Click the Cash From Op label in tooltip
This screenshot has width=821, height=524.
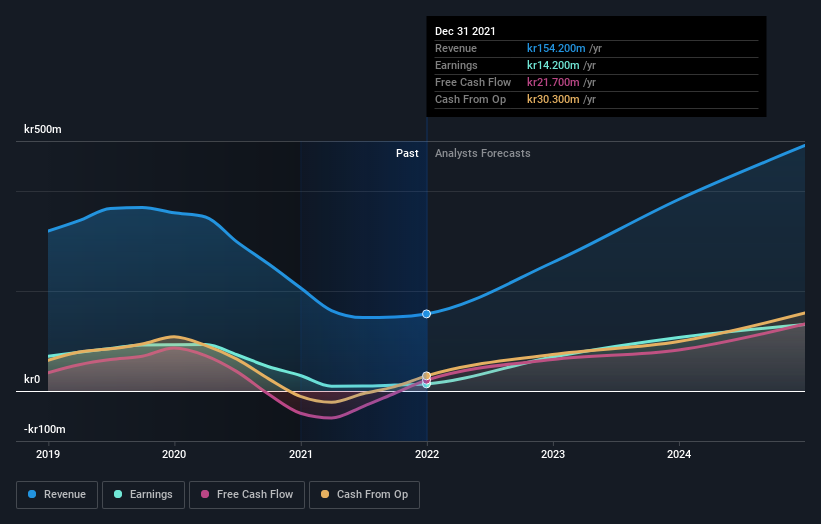(470, 99)
